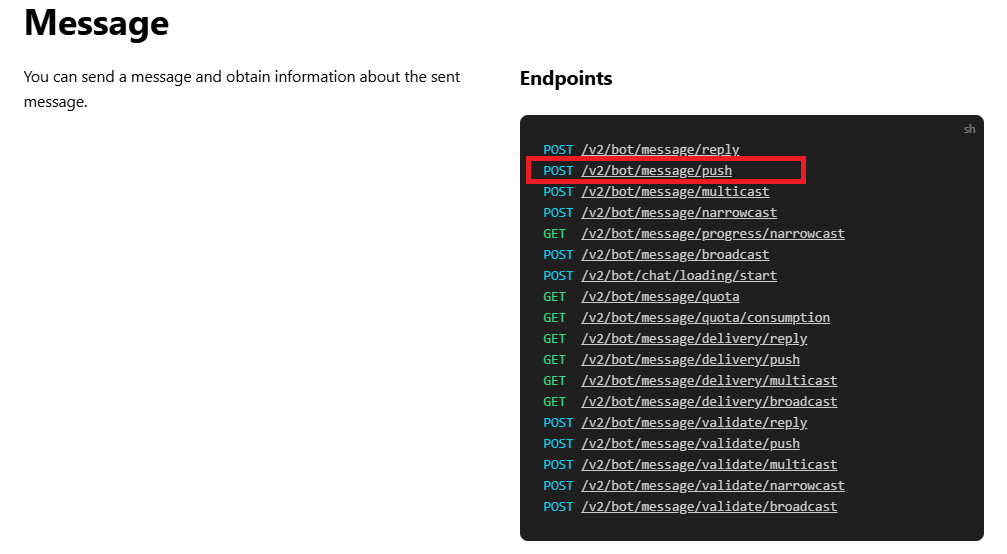Open the POST /v2/bot/message/narrowcast link
Viewport: 1007px width, 554px height.
[679, 213]
